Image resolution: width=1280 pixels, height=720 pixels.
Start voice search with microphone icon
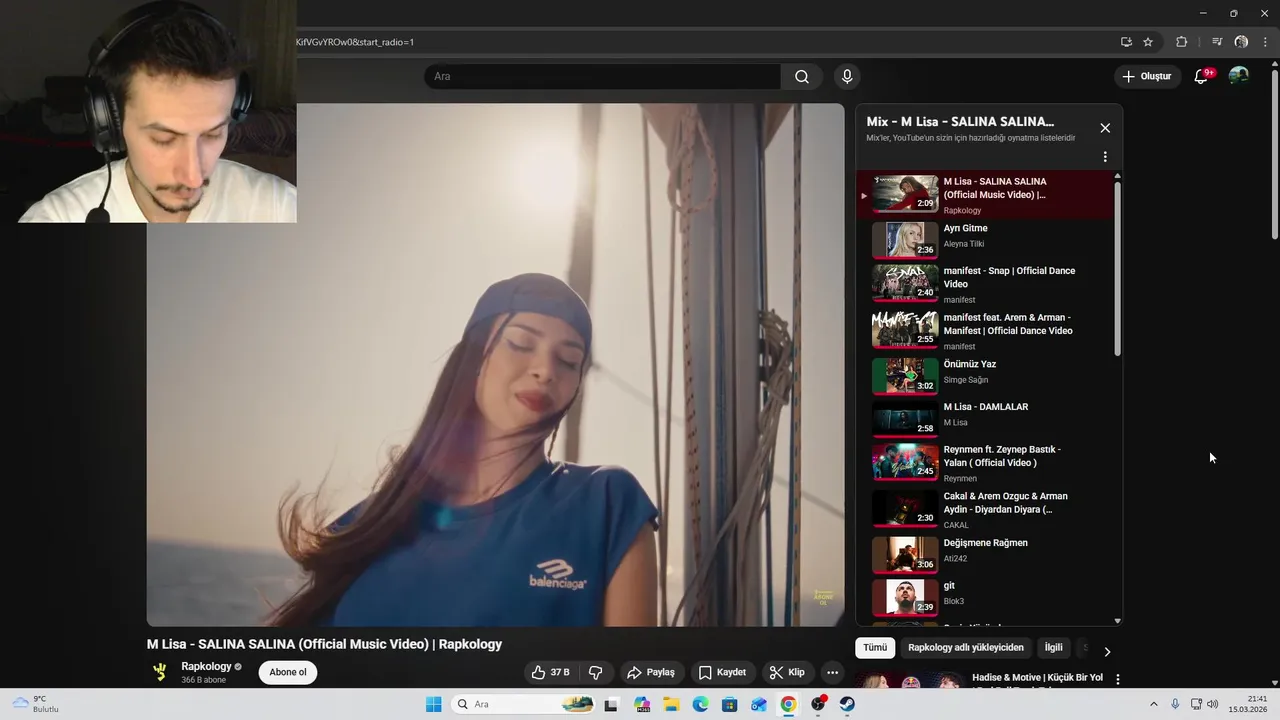point(847,77)
